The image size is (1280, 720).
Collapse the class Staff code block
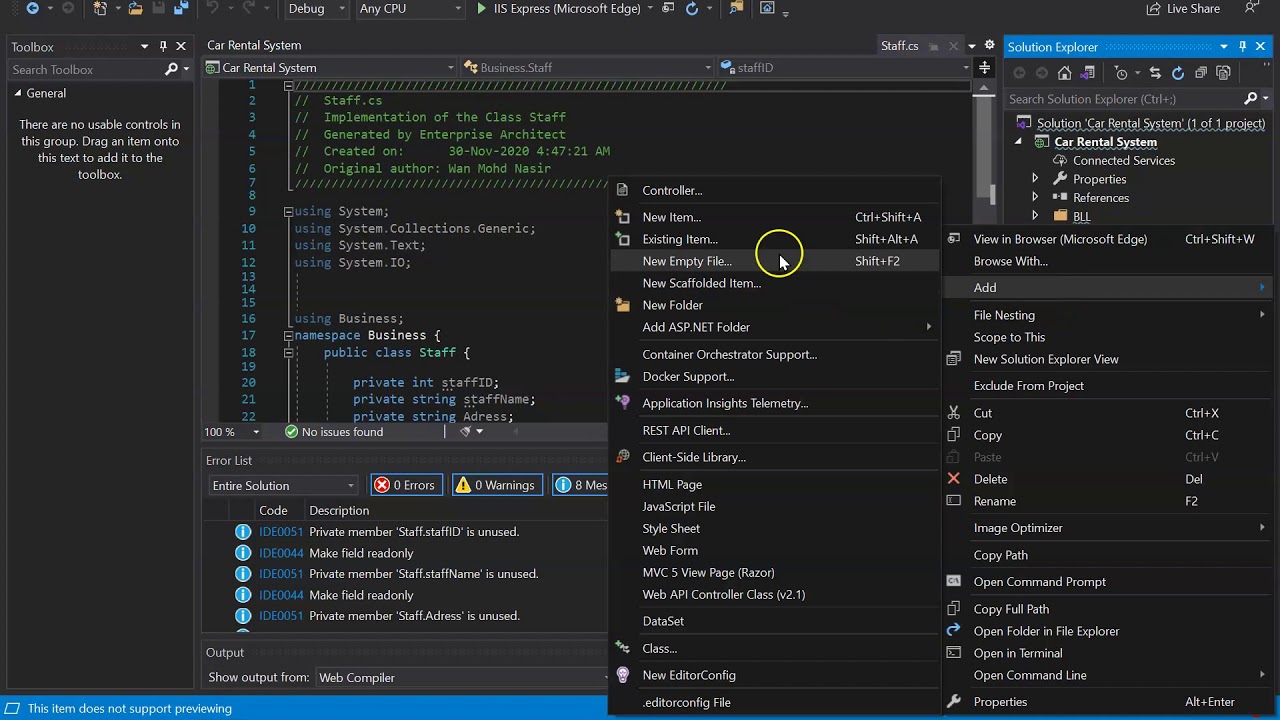(x=288, y=352)
